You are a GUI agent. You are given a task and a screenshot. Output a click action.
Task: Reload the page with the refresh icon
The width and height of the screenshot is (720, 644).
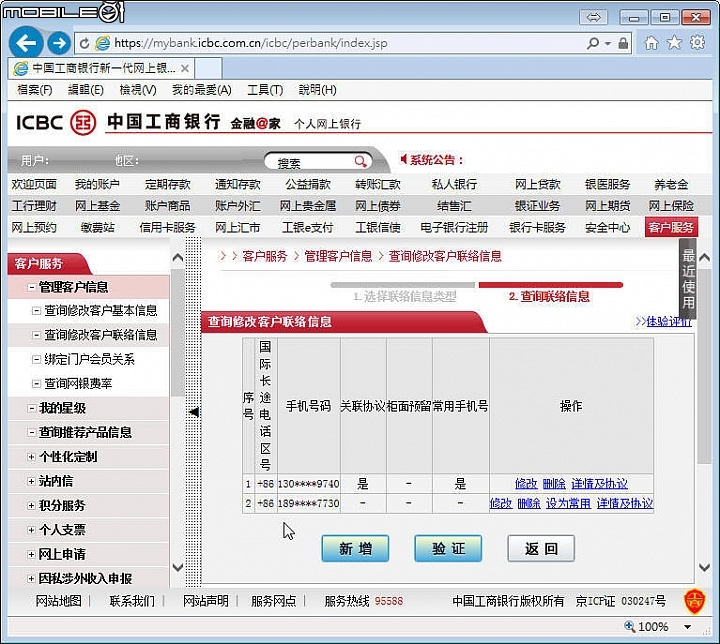point(84,44)
